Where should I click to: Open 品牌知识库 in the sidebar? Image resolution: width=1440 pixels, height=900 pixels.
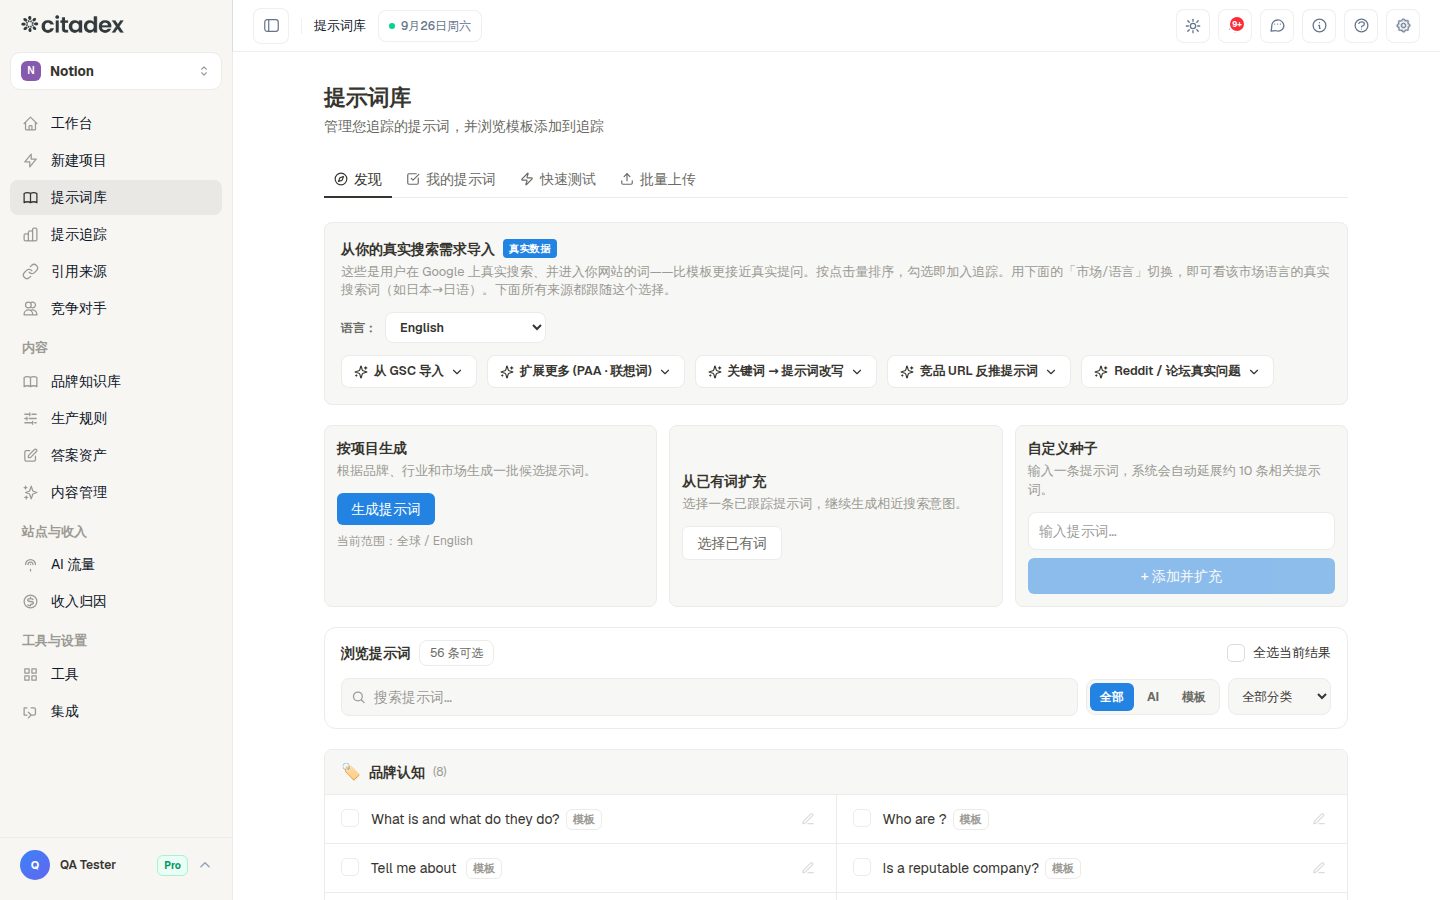pos(116,381)
